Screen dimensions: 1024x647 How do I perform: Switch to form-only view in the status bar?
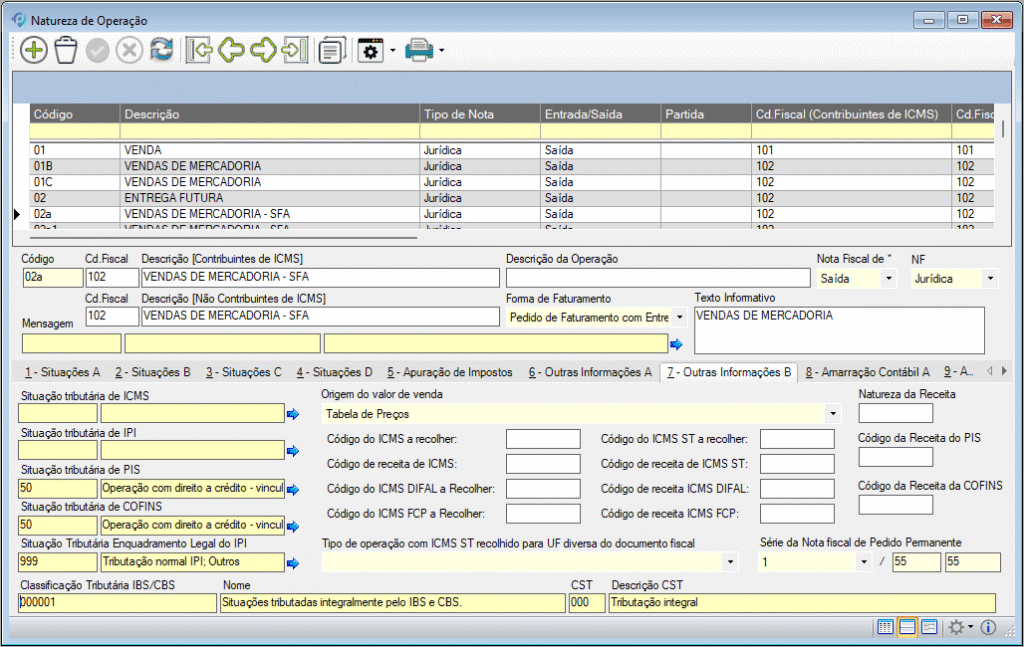click(x=929, y=627)
